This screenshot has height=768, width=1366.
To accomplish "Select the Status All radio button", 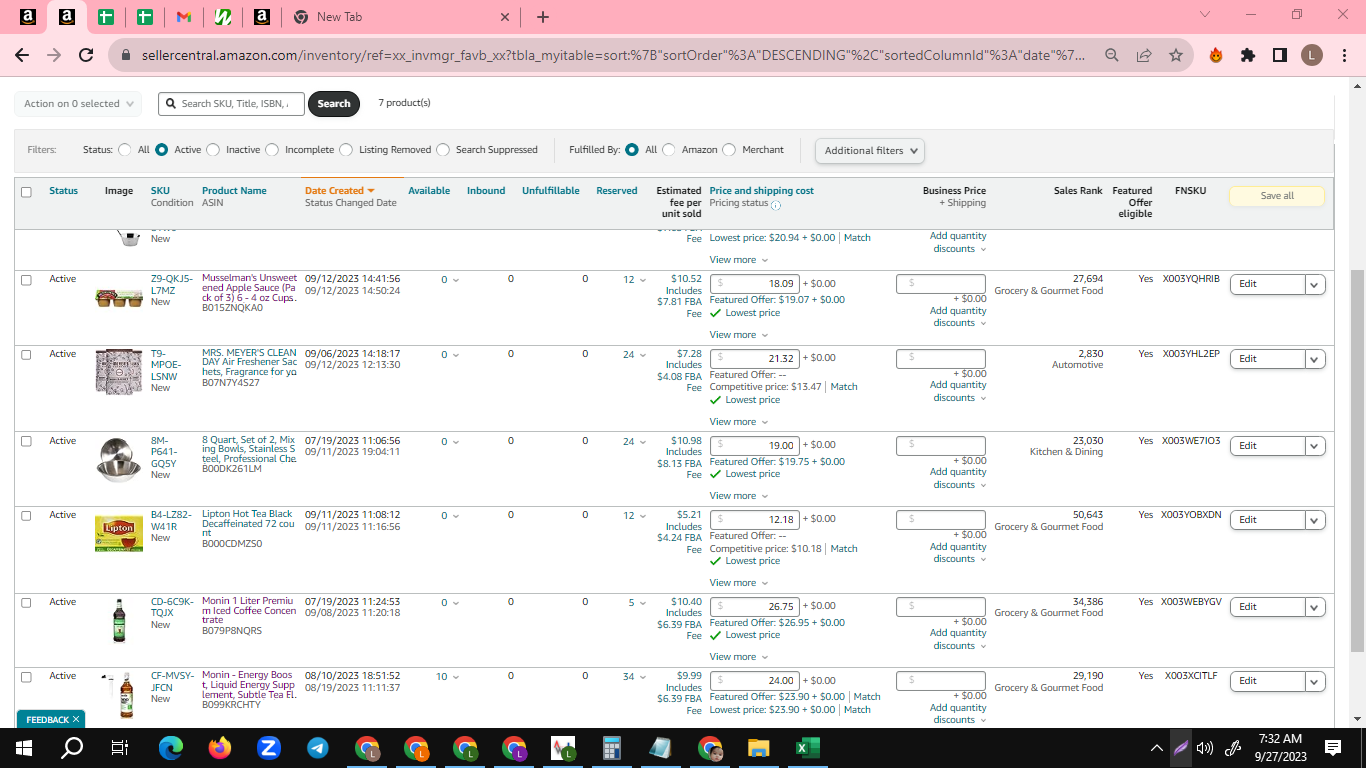I will click(125, 150).
